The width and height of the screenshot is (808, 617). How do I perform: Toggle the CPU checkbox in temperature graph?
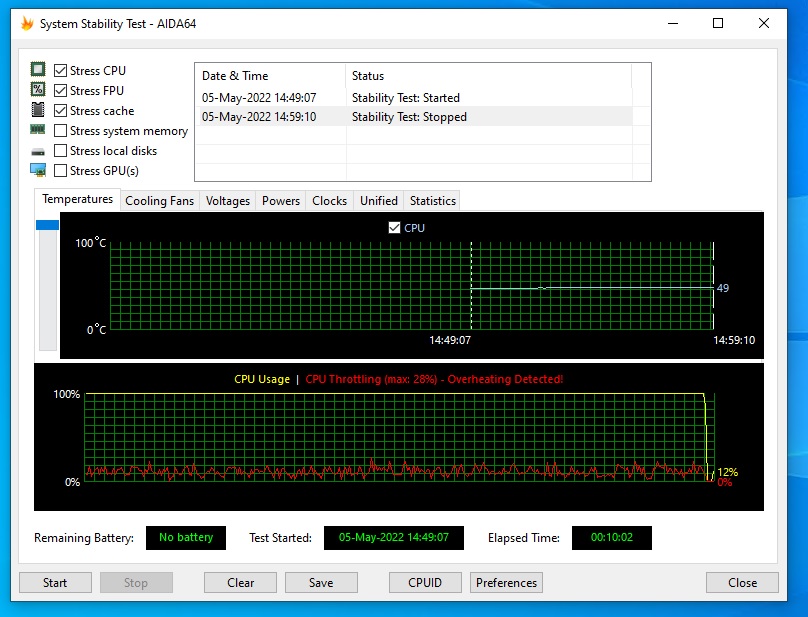pos(394,228)
